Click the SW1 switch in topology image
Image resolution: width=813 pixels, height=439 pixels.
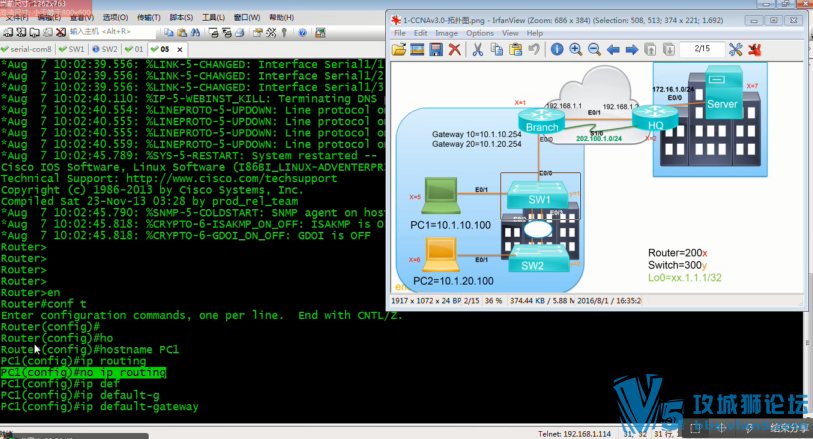tap(538, 195)
